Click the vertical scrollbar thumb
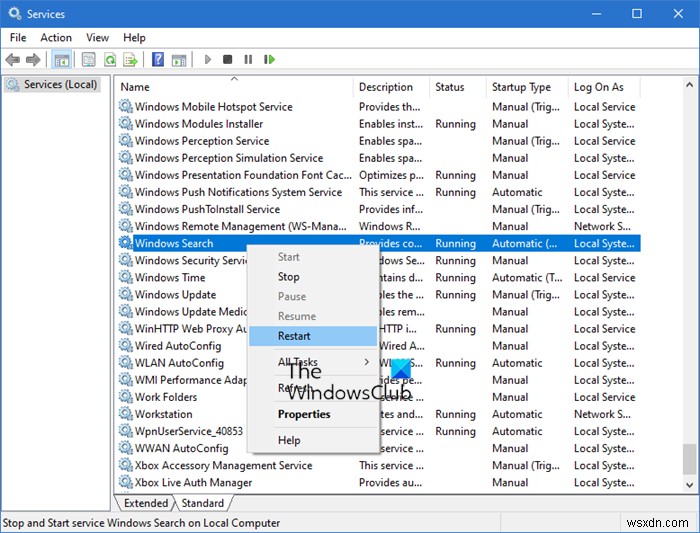Viewport: 700px width, 533px height. pos(689,459)
